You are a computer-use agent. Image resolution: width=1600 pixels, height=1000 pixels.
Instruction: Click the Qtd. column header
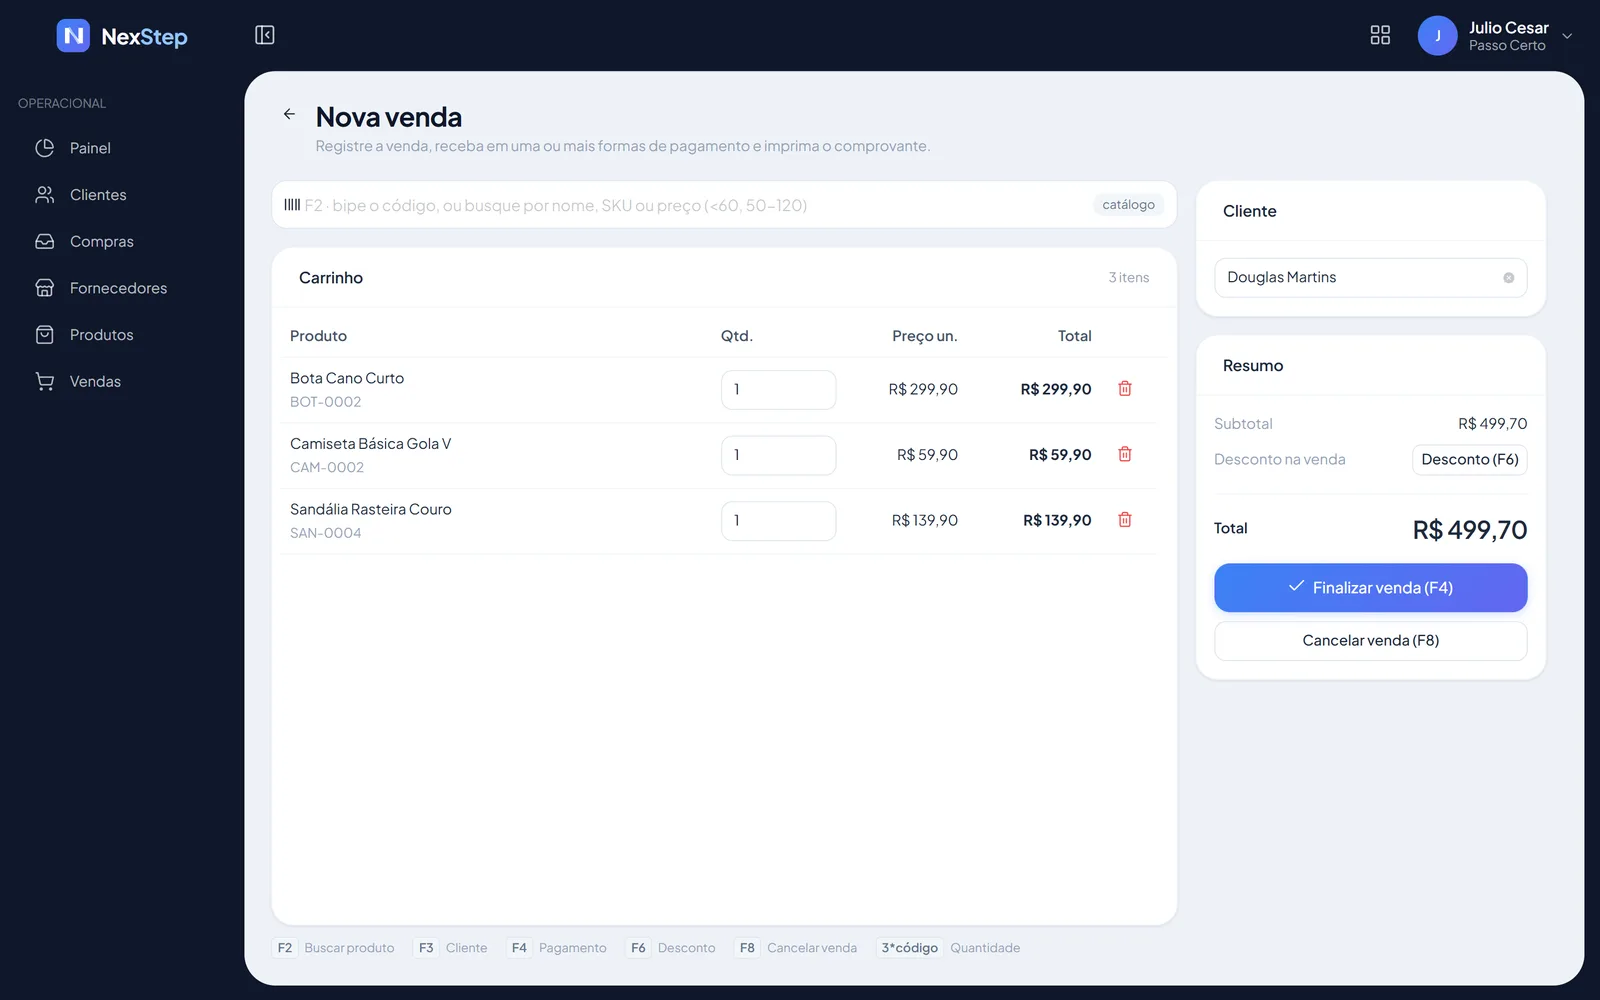tap(737, 336)
